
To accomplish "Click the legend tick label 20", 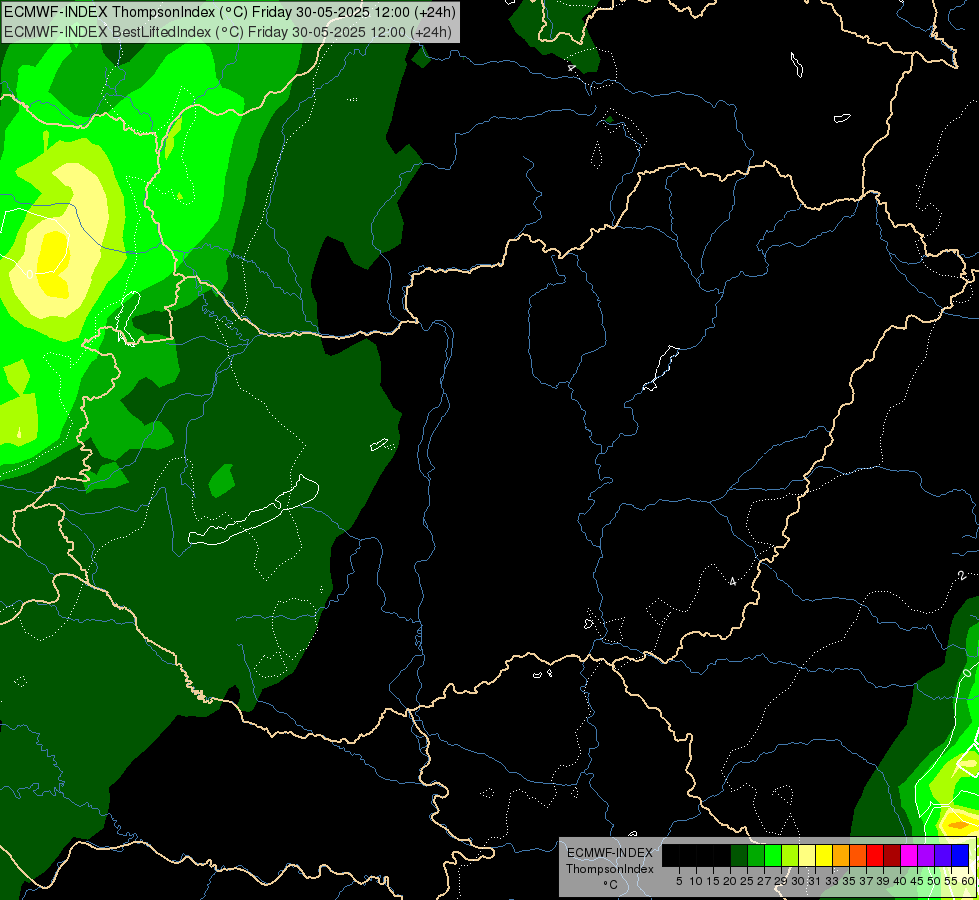I will click(x=730, y=881).
